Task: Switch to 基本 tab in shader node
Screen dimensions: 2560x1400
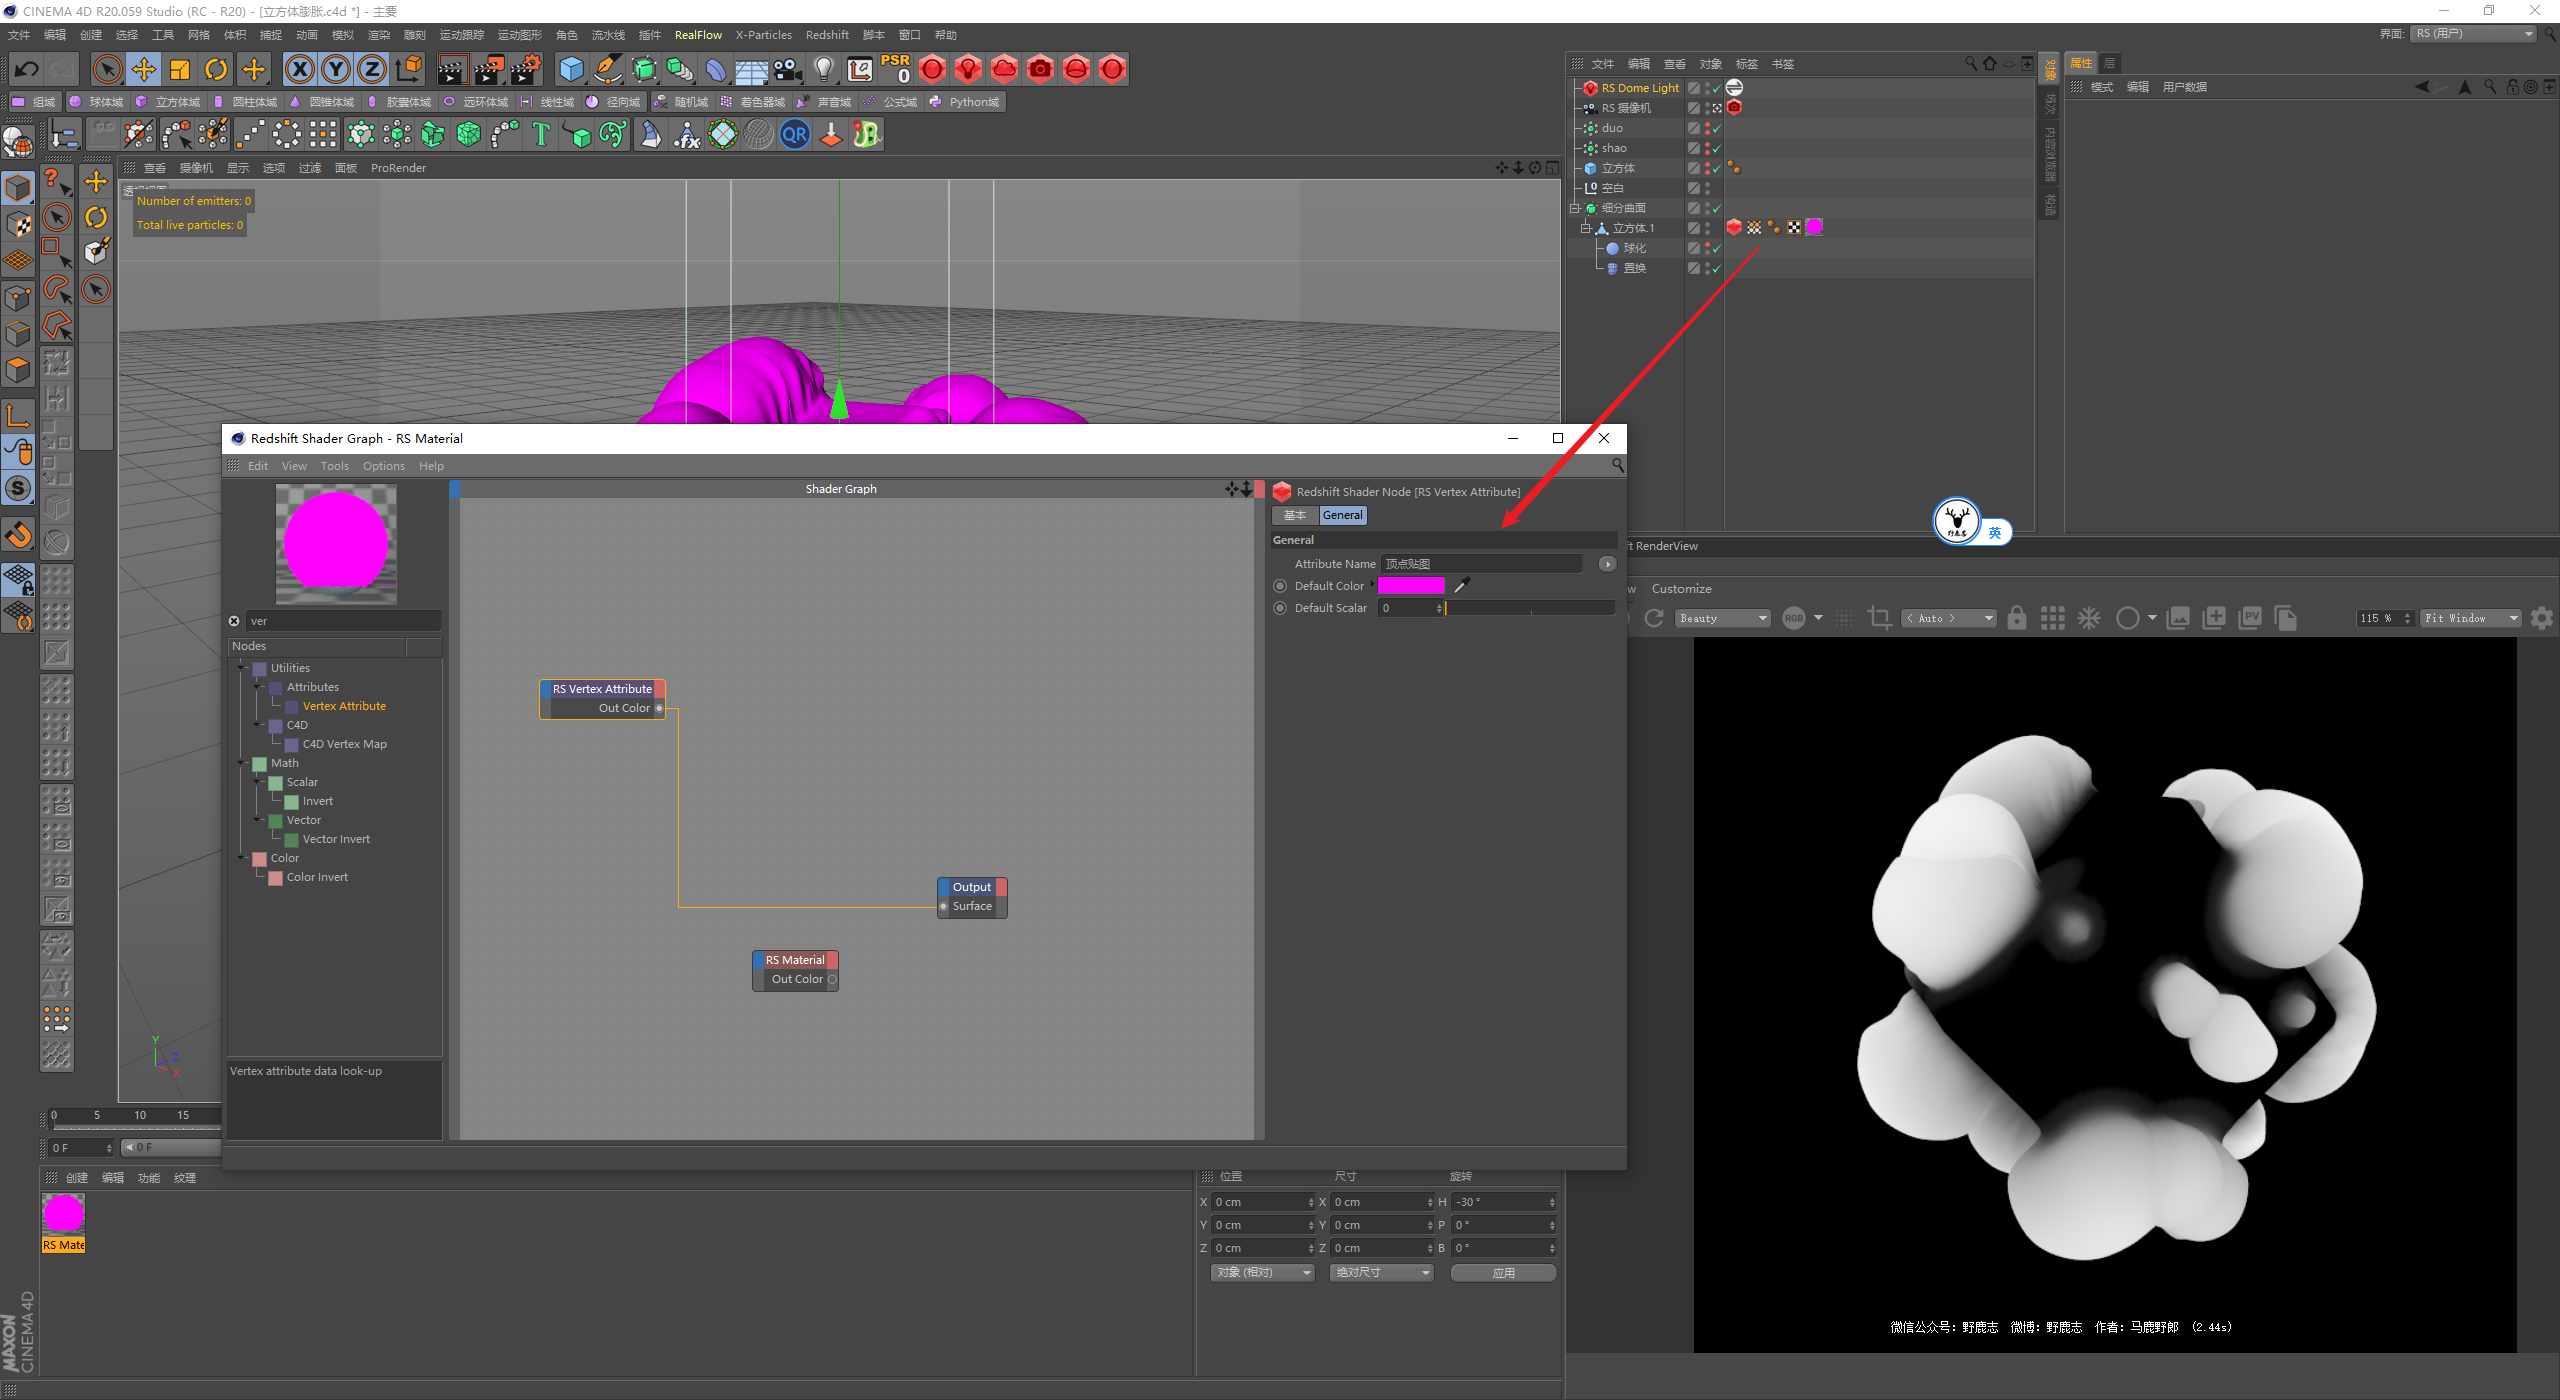Action: click(1295, 515)
